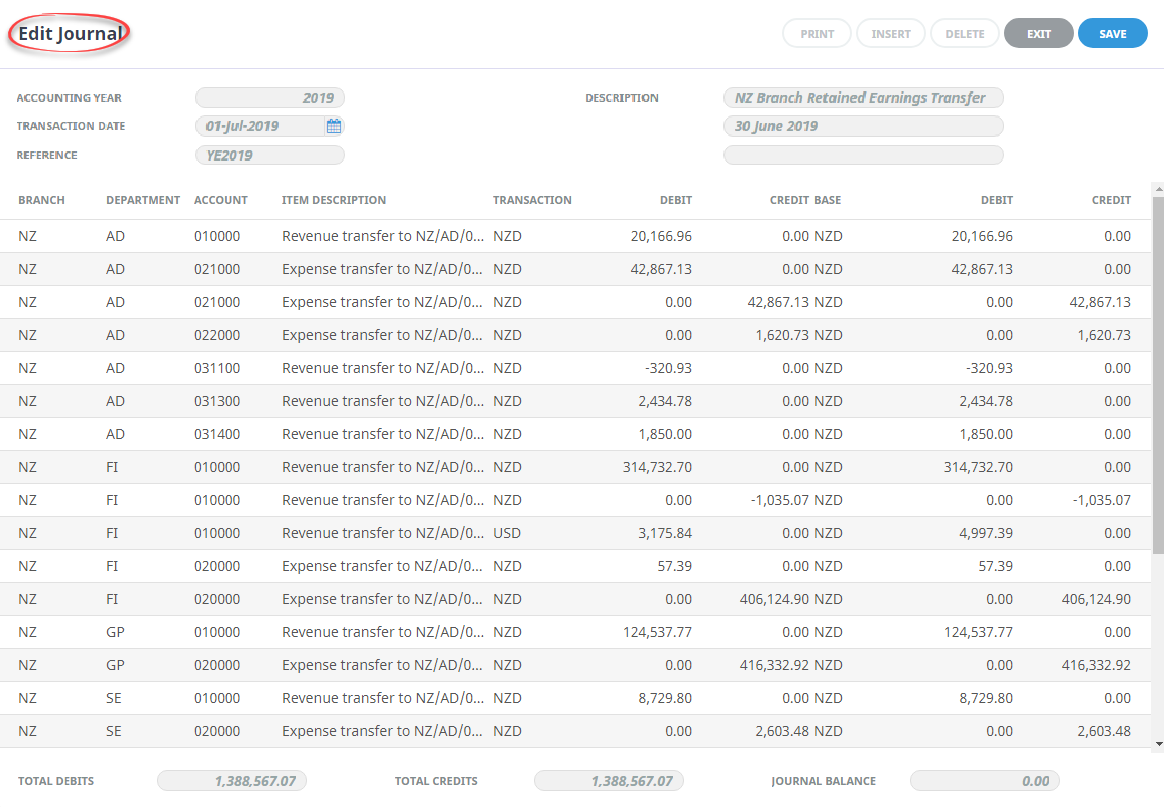The image size is (1164, 807).
Task: Edit the first Description field
Action: coord(863,98)
